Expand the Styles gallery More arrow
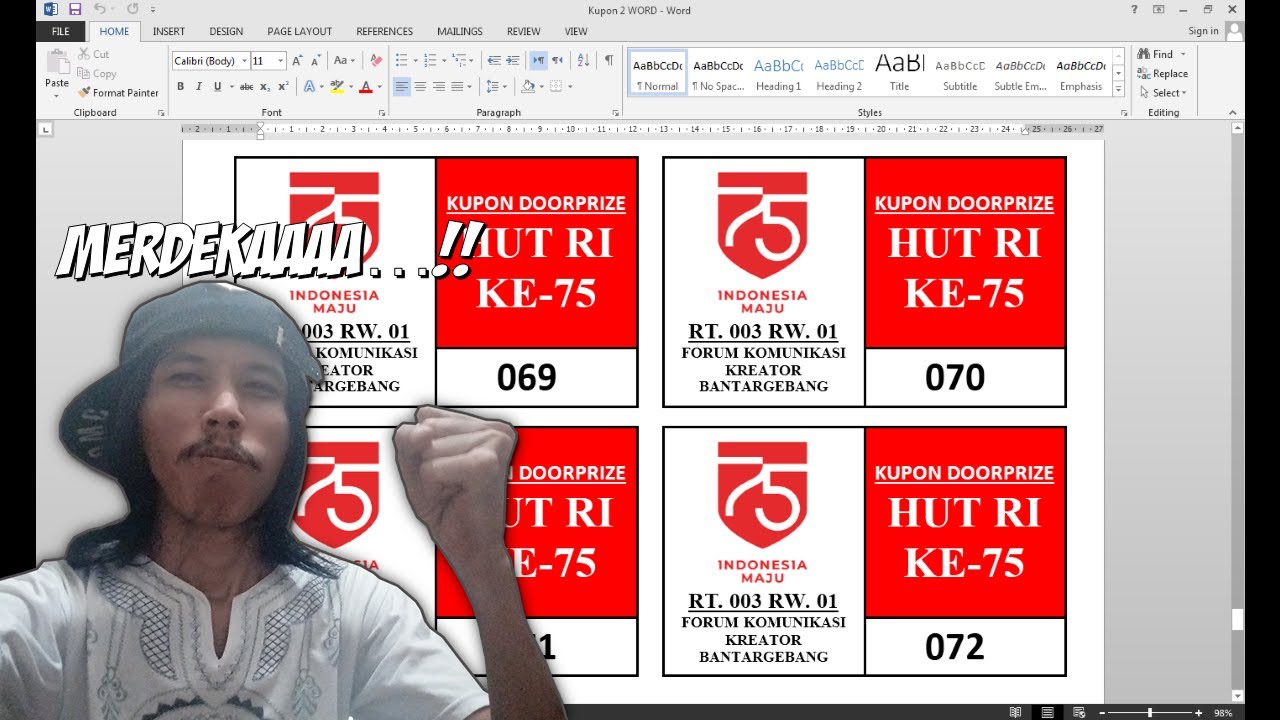This screenshot has height=720, width=1280. pyautogui.click(x=1118, y=89)
